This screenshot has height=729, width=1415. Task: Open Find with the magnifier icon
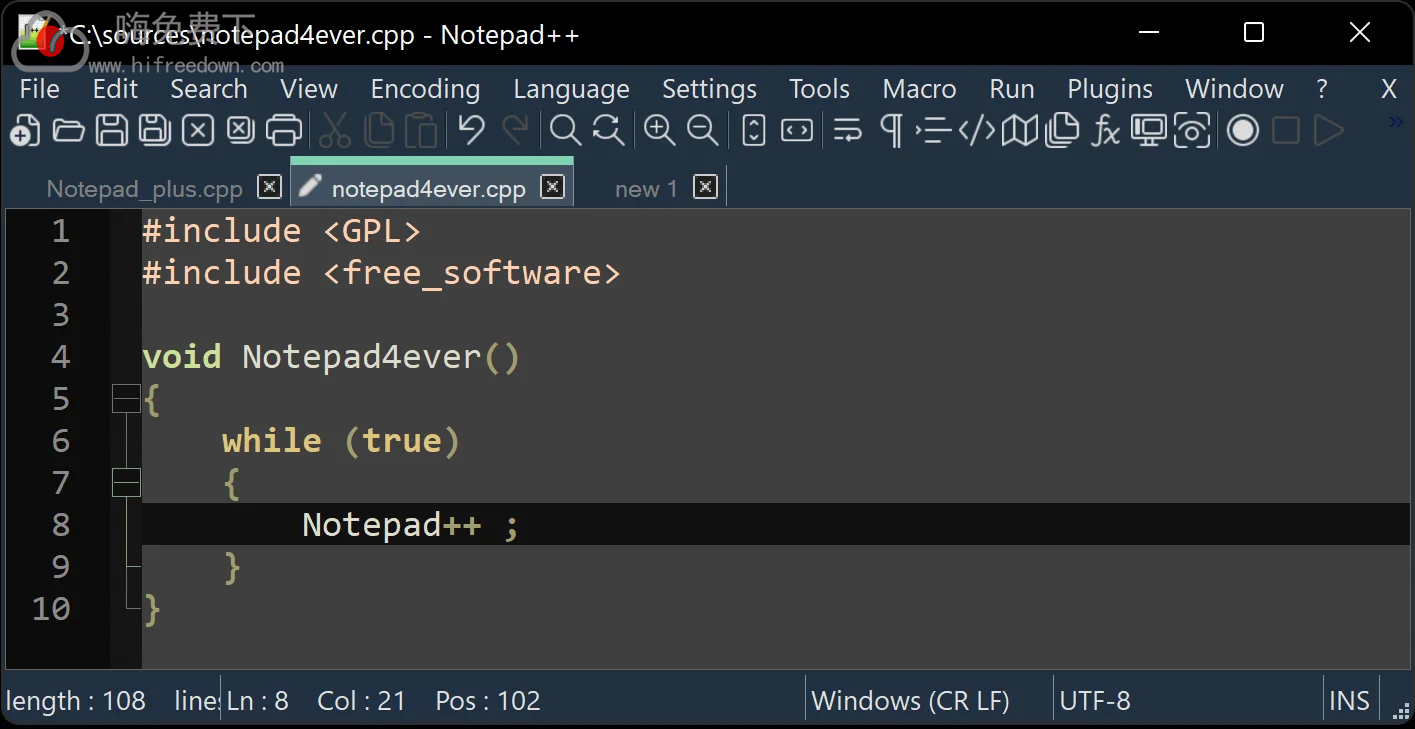click(565, 130)
